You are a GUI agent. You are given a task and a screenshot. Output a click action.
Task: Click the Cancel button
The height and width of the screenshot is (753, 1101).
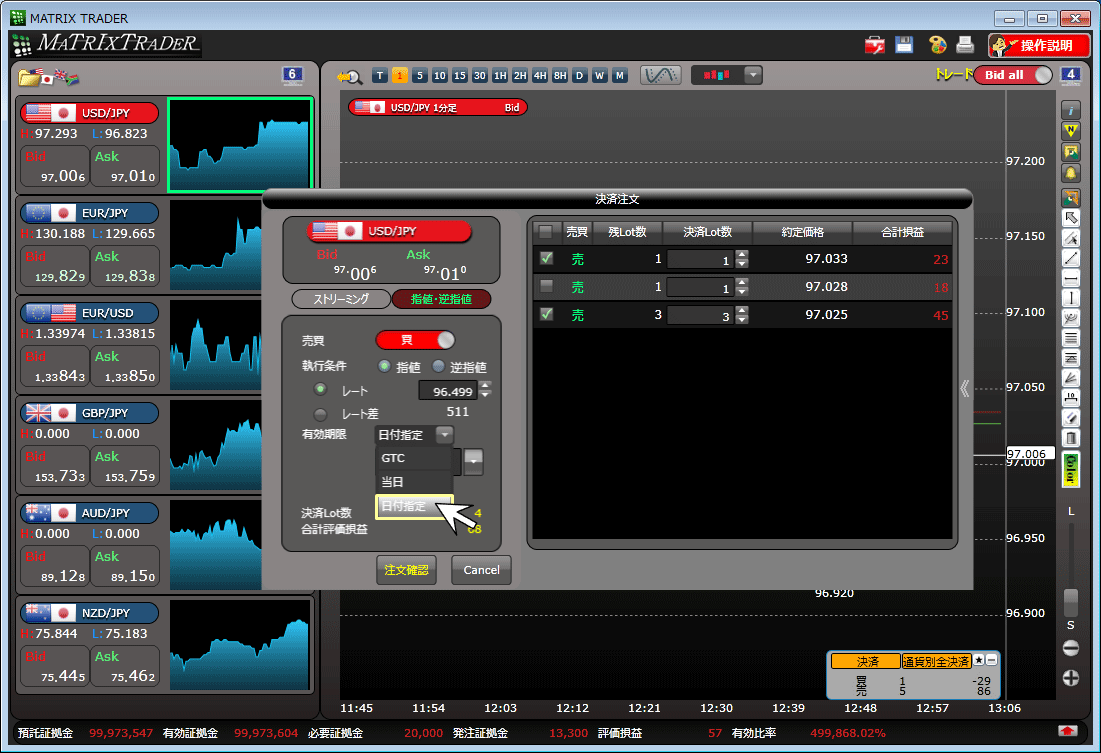tap(481, 570)
